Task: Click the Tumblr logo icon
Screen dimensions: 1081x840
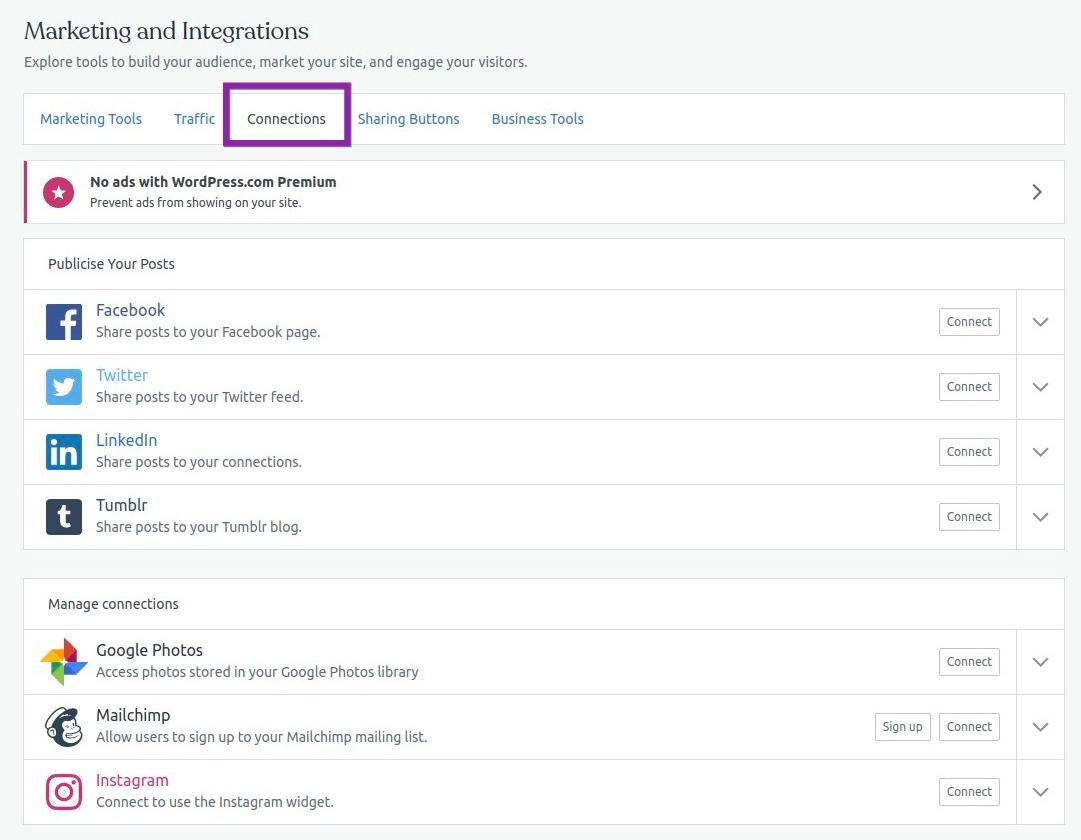Action: [x=63, y=517]
